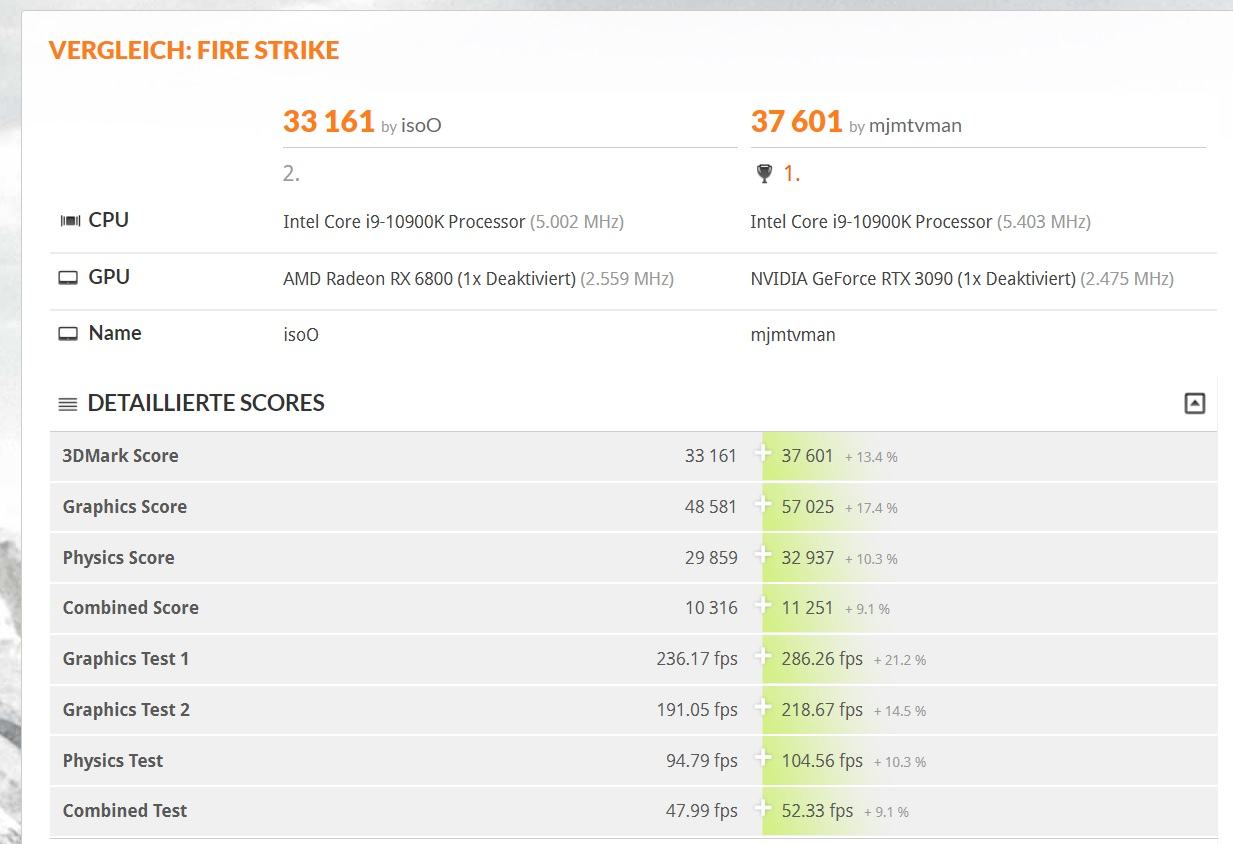The width and height of the screenshot is (1233, 844).
Task: Click plus icon in Graphics Test 2 row
Action: pos(763,707)
